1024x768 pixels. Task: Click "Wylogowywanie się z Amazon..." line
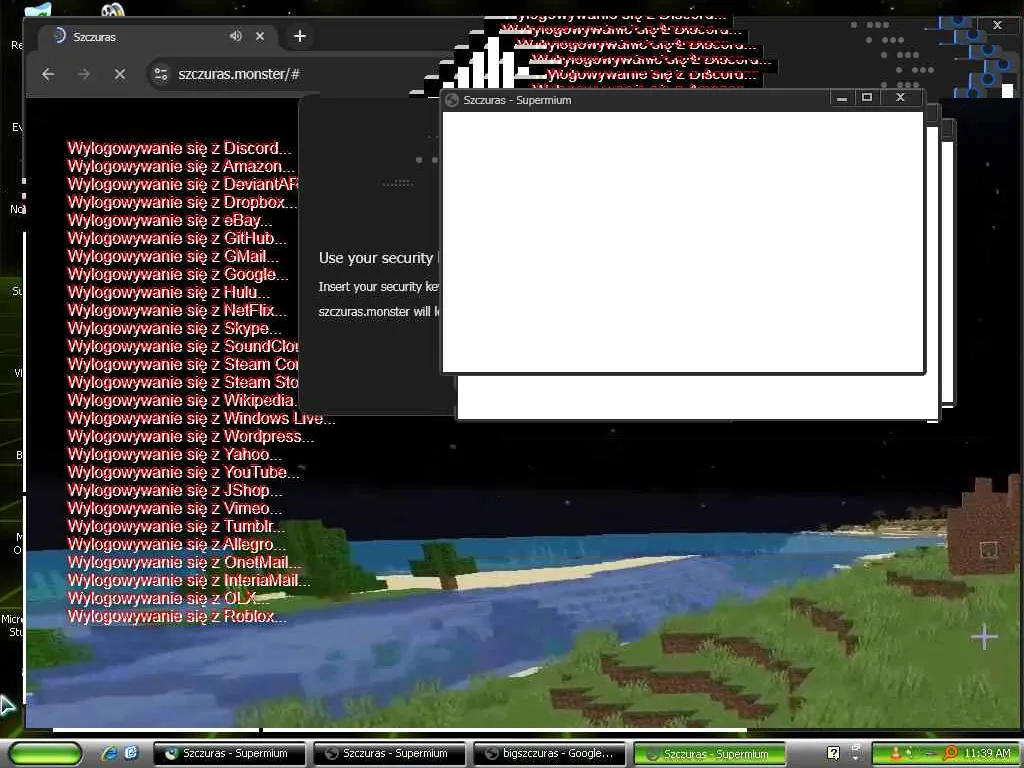tap(181, 167)
